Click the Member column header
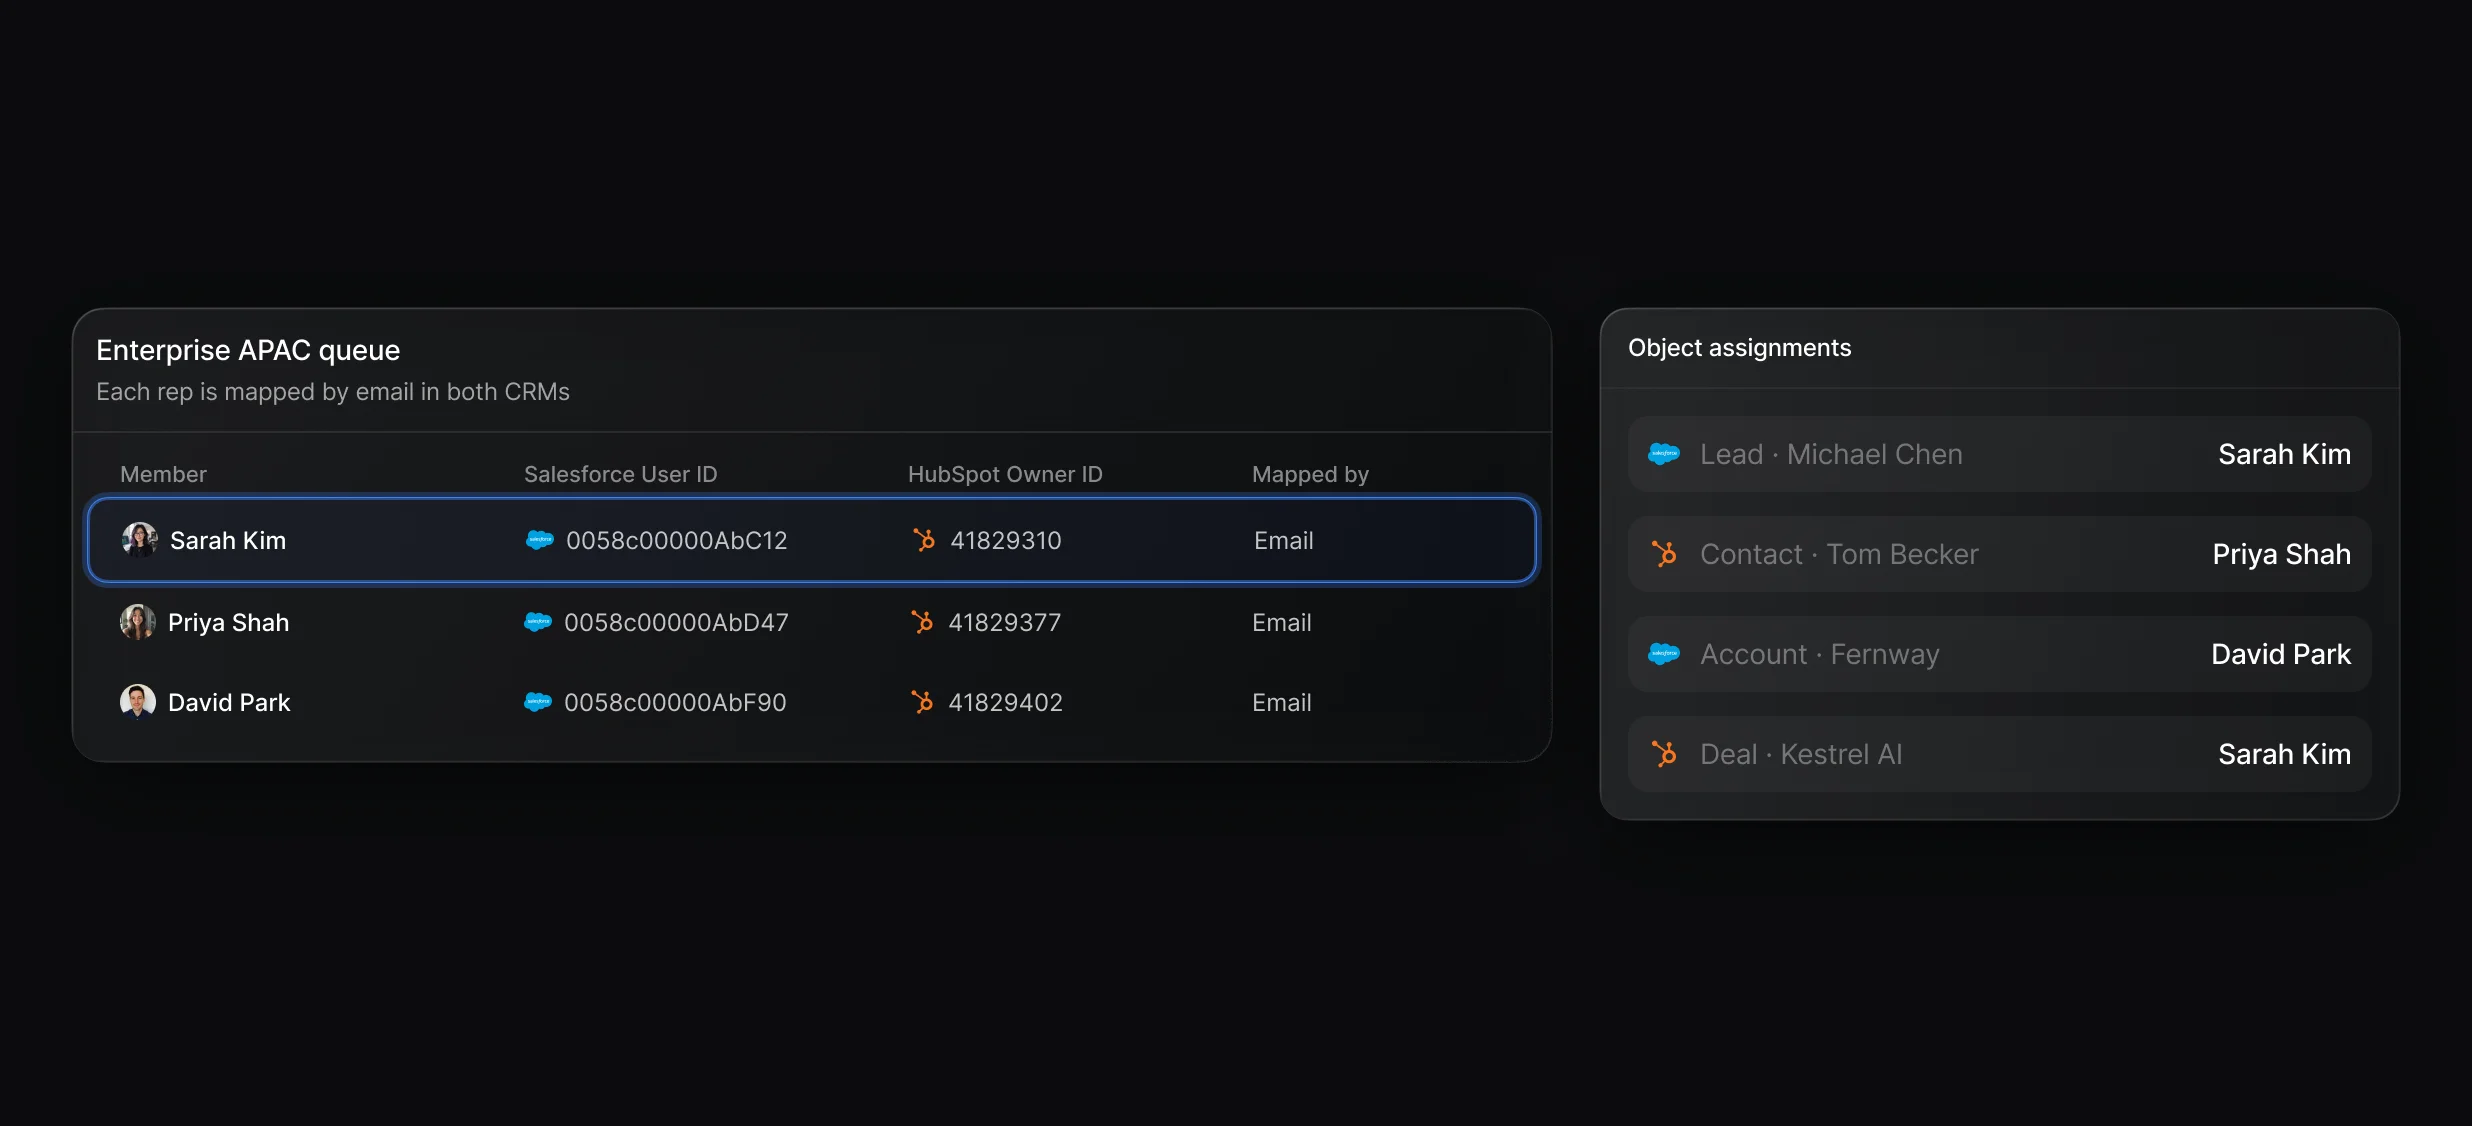 tap(163, 474)
